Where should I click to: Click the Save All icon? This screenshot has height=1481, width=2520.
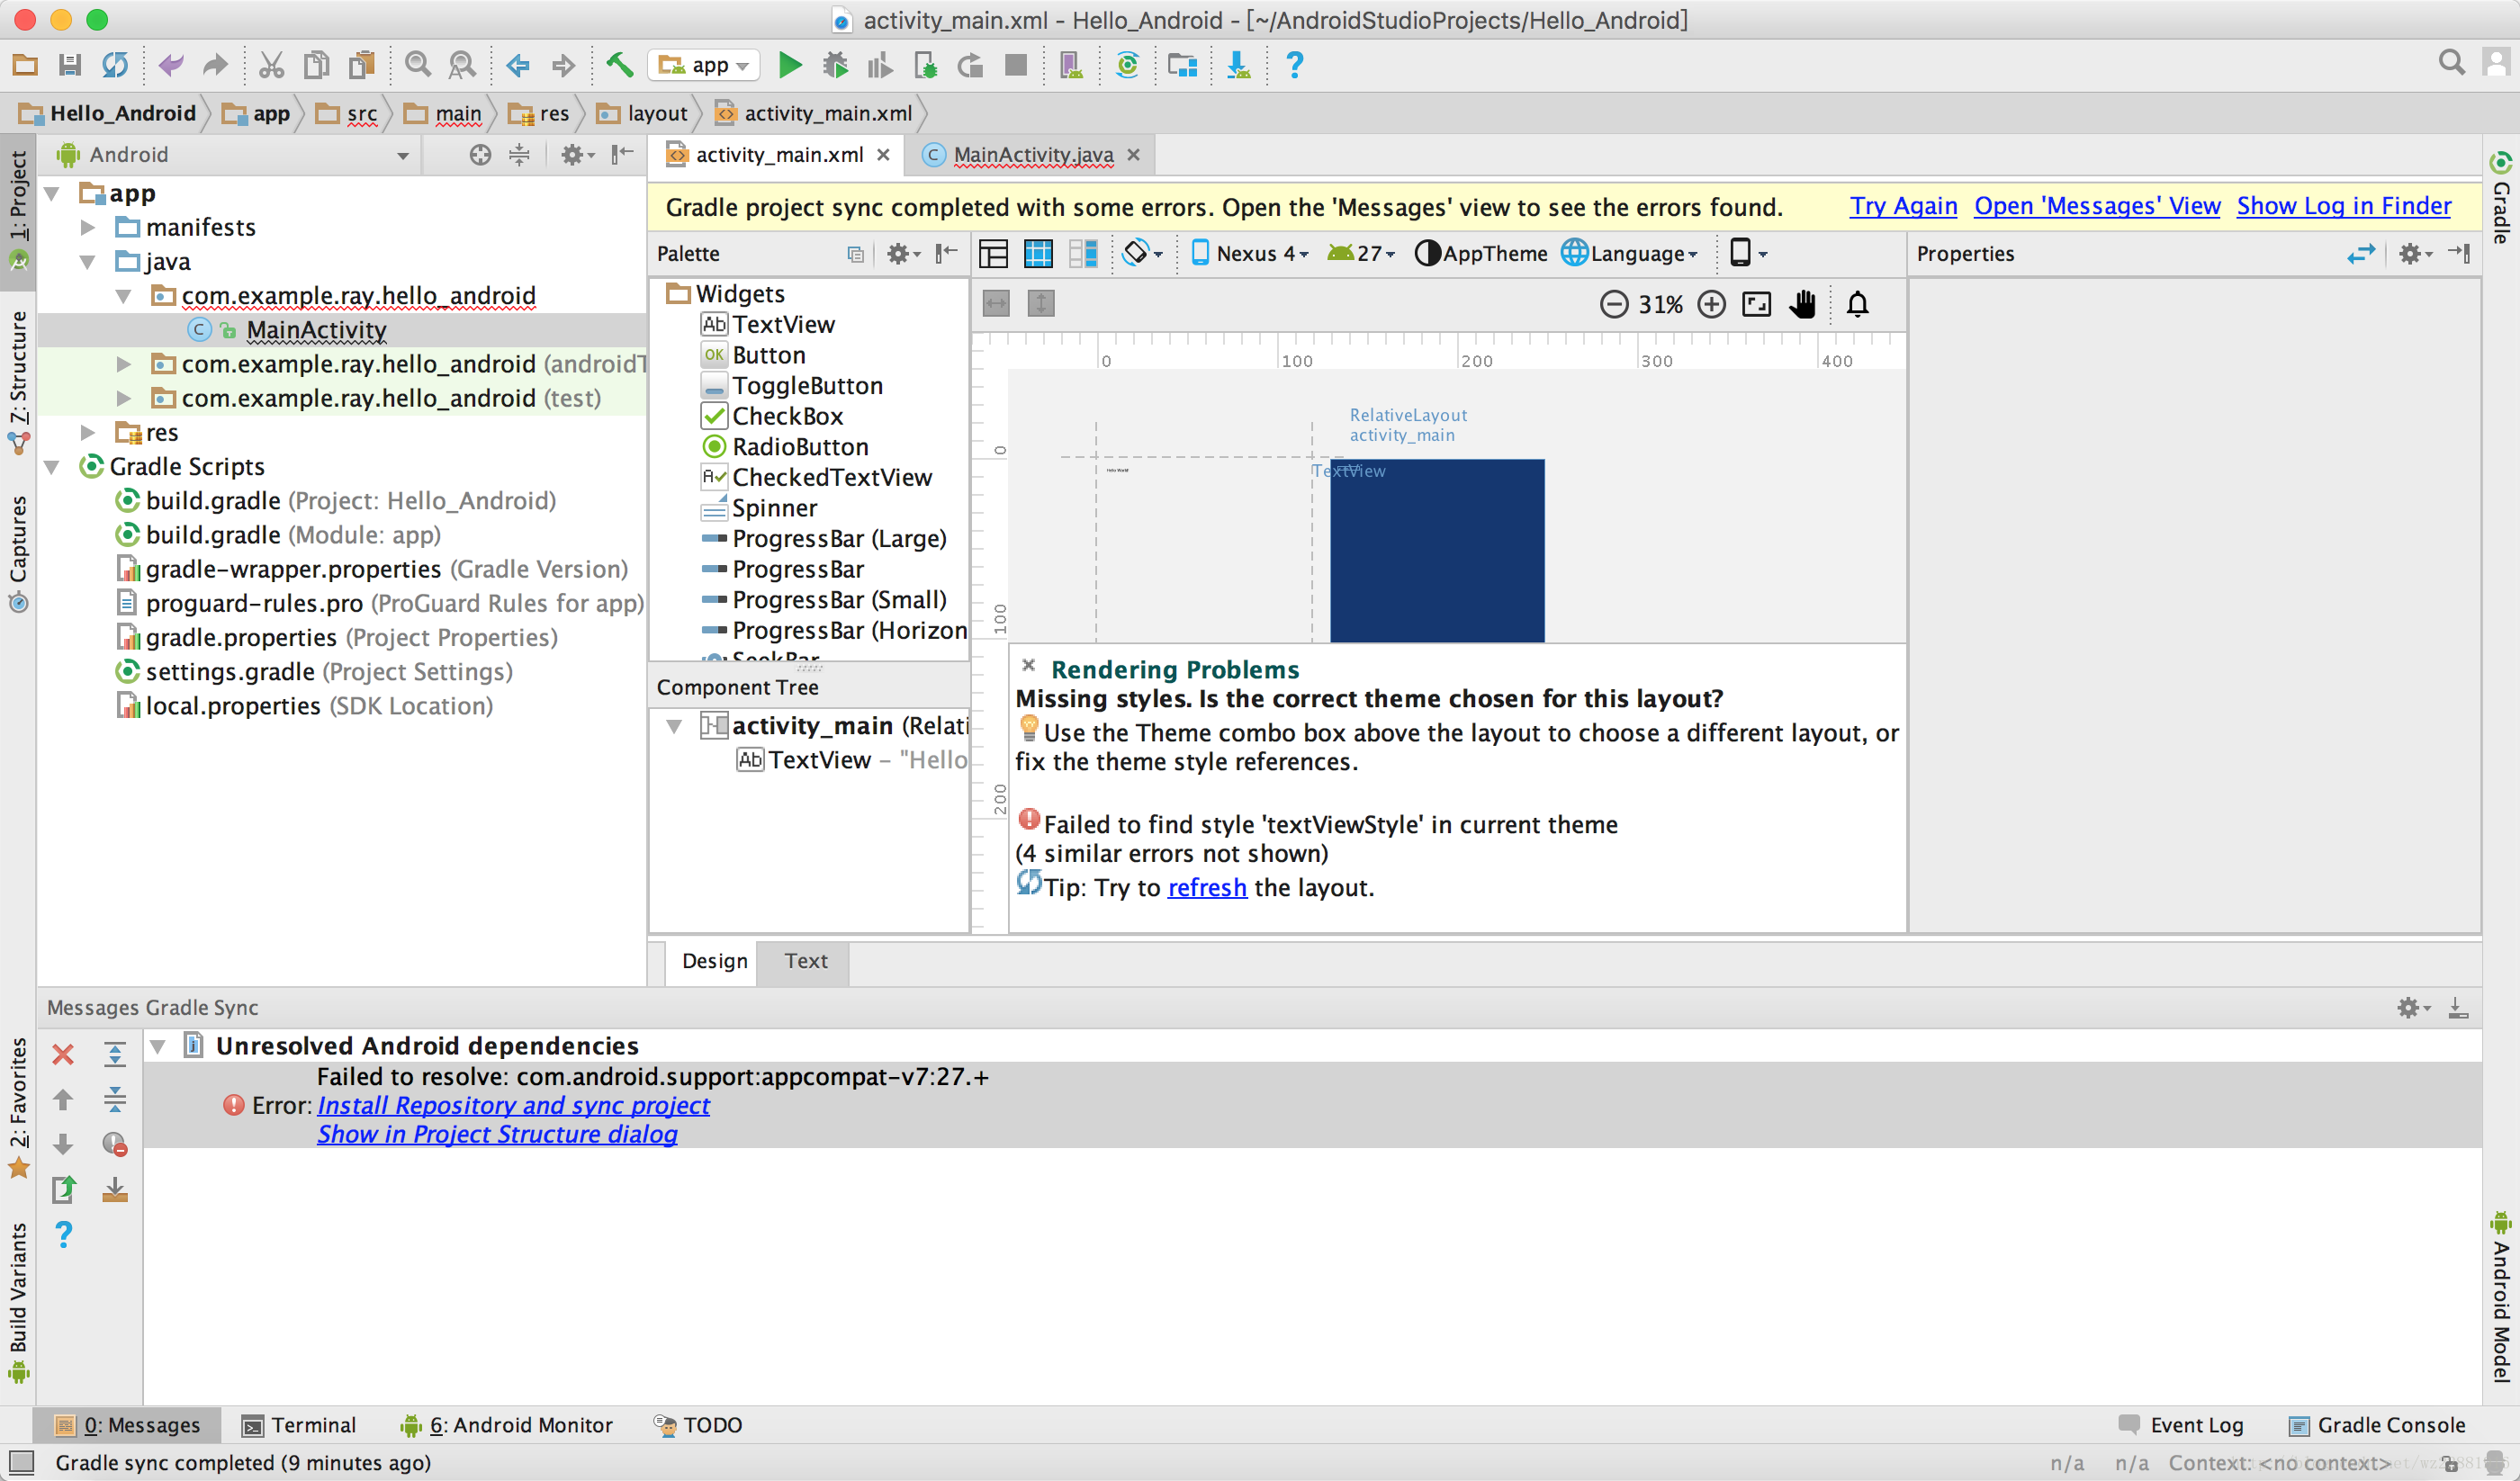point(70,66)
